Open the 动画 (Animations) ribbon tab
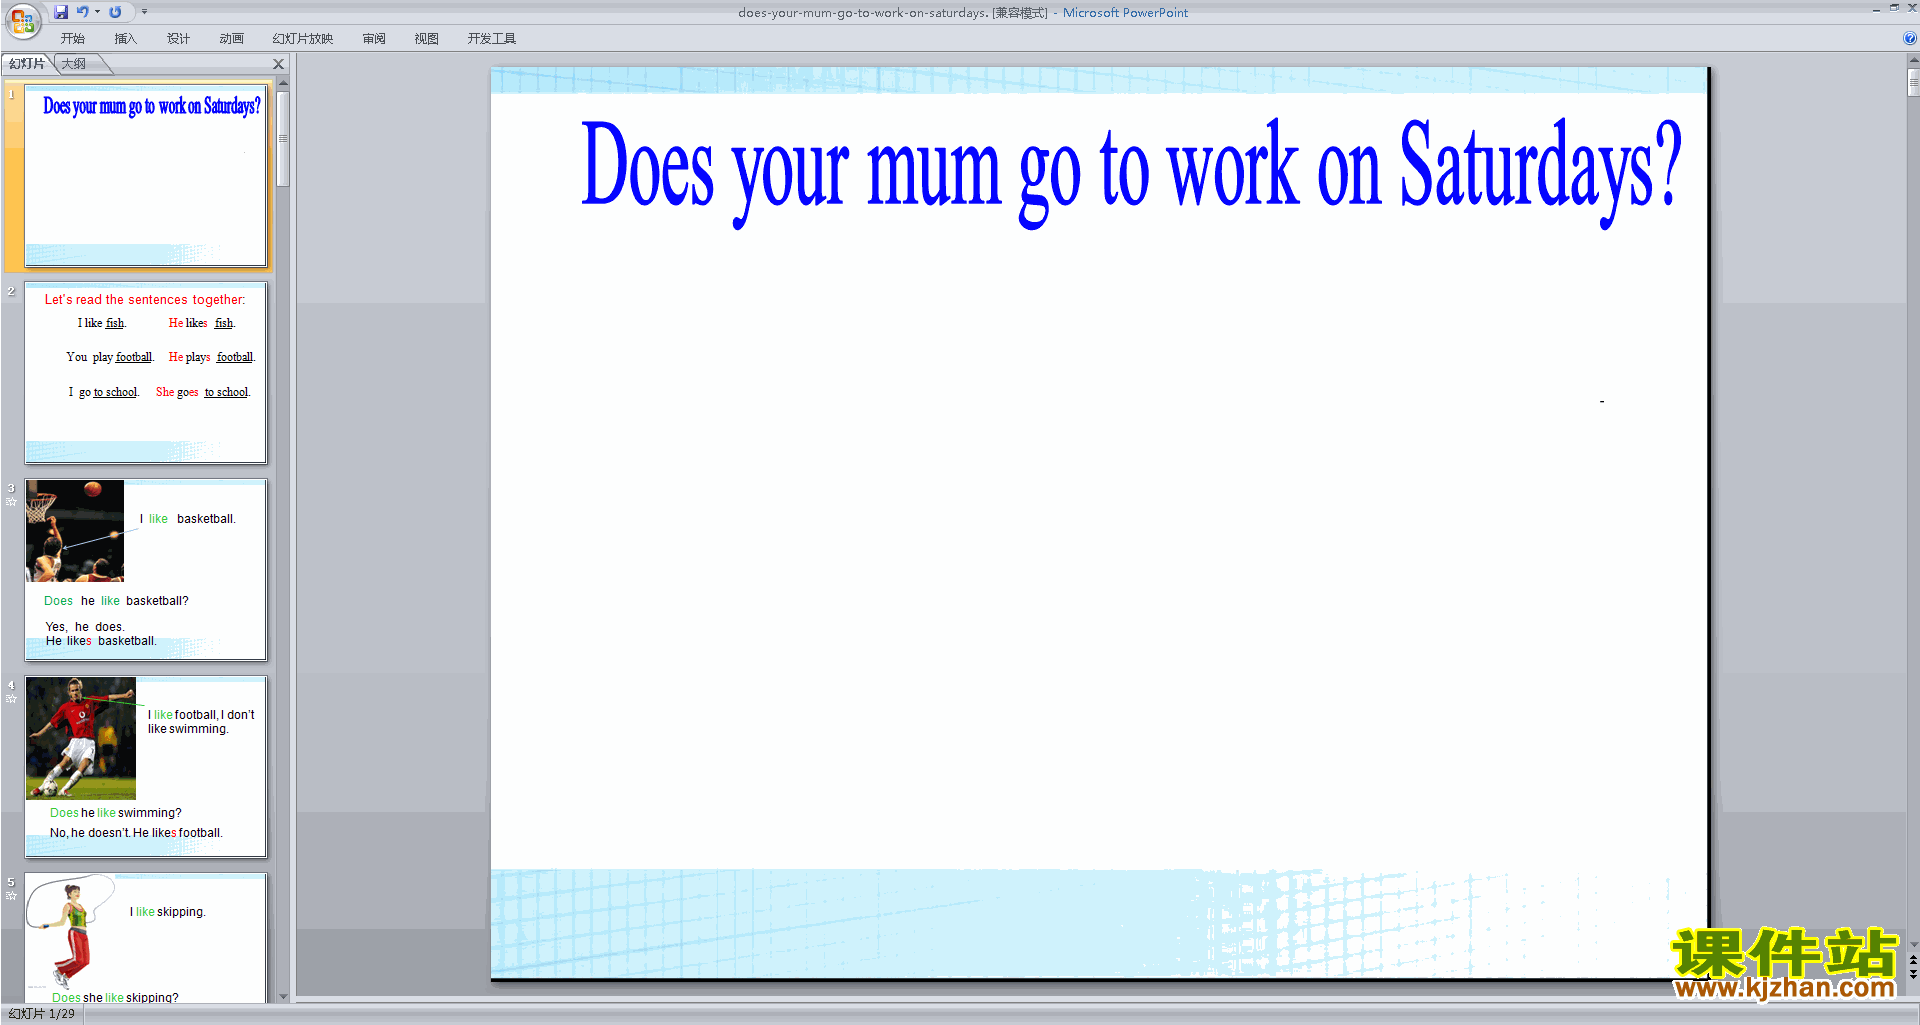This screenshot has width=1920, height=1025. click(231, 39)
